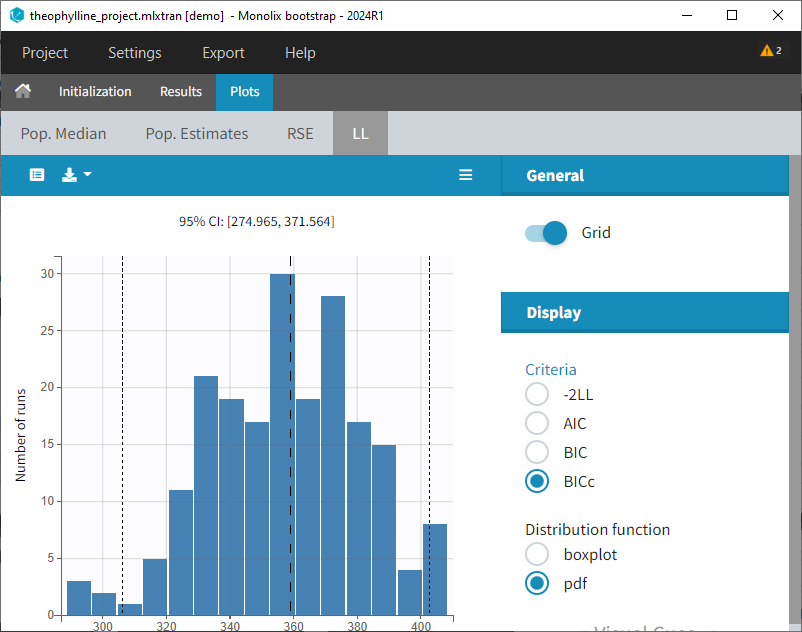
Task: Open the warning notifications icon
Action: 771,51
